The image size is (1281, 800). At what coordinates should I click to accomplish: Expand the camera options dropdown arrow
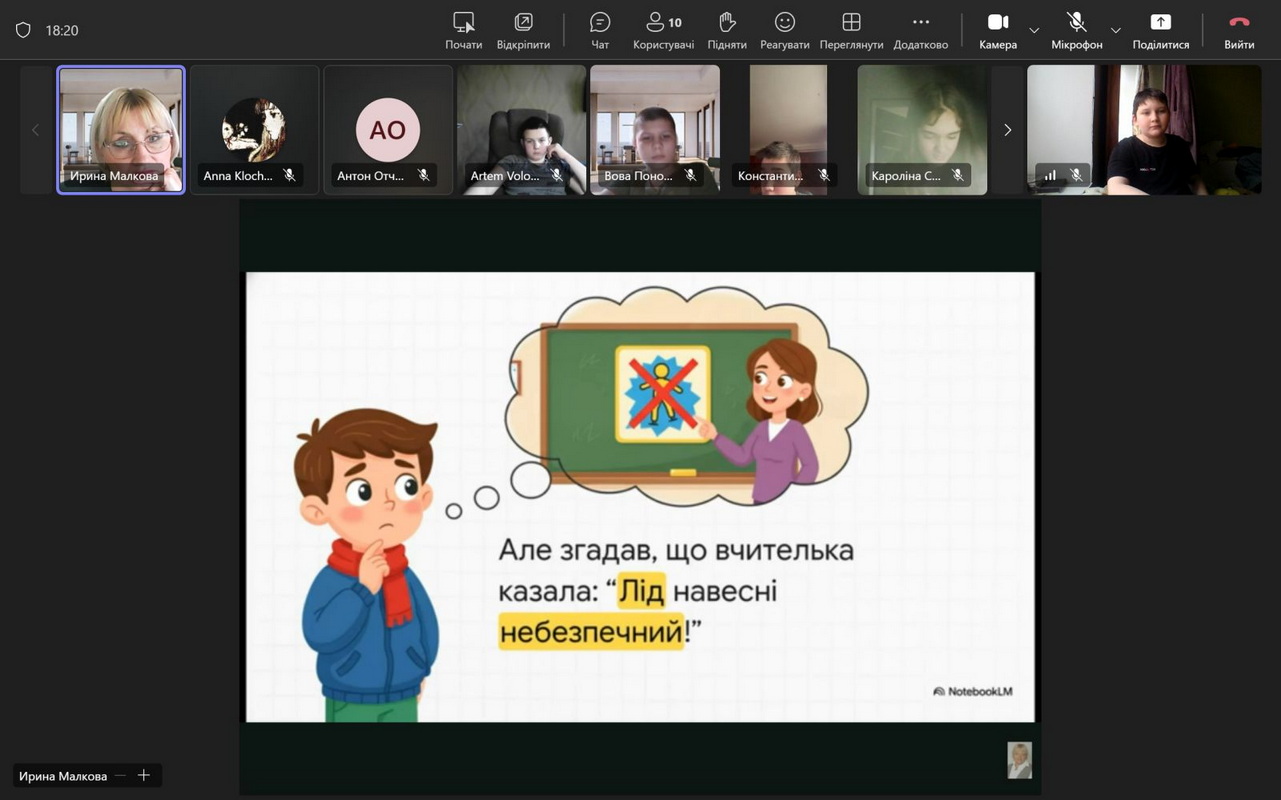[1034, 30]
